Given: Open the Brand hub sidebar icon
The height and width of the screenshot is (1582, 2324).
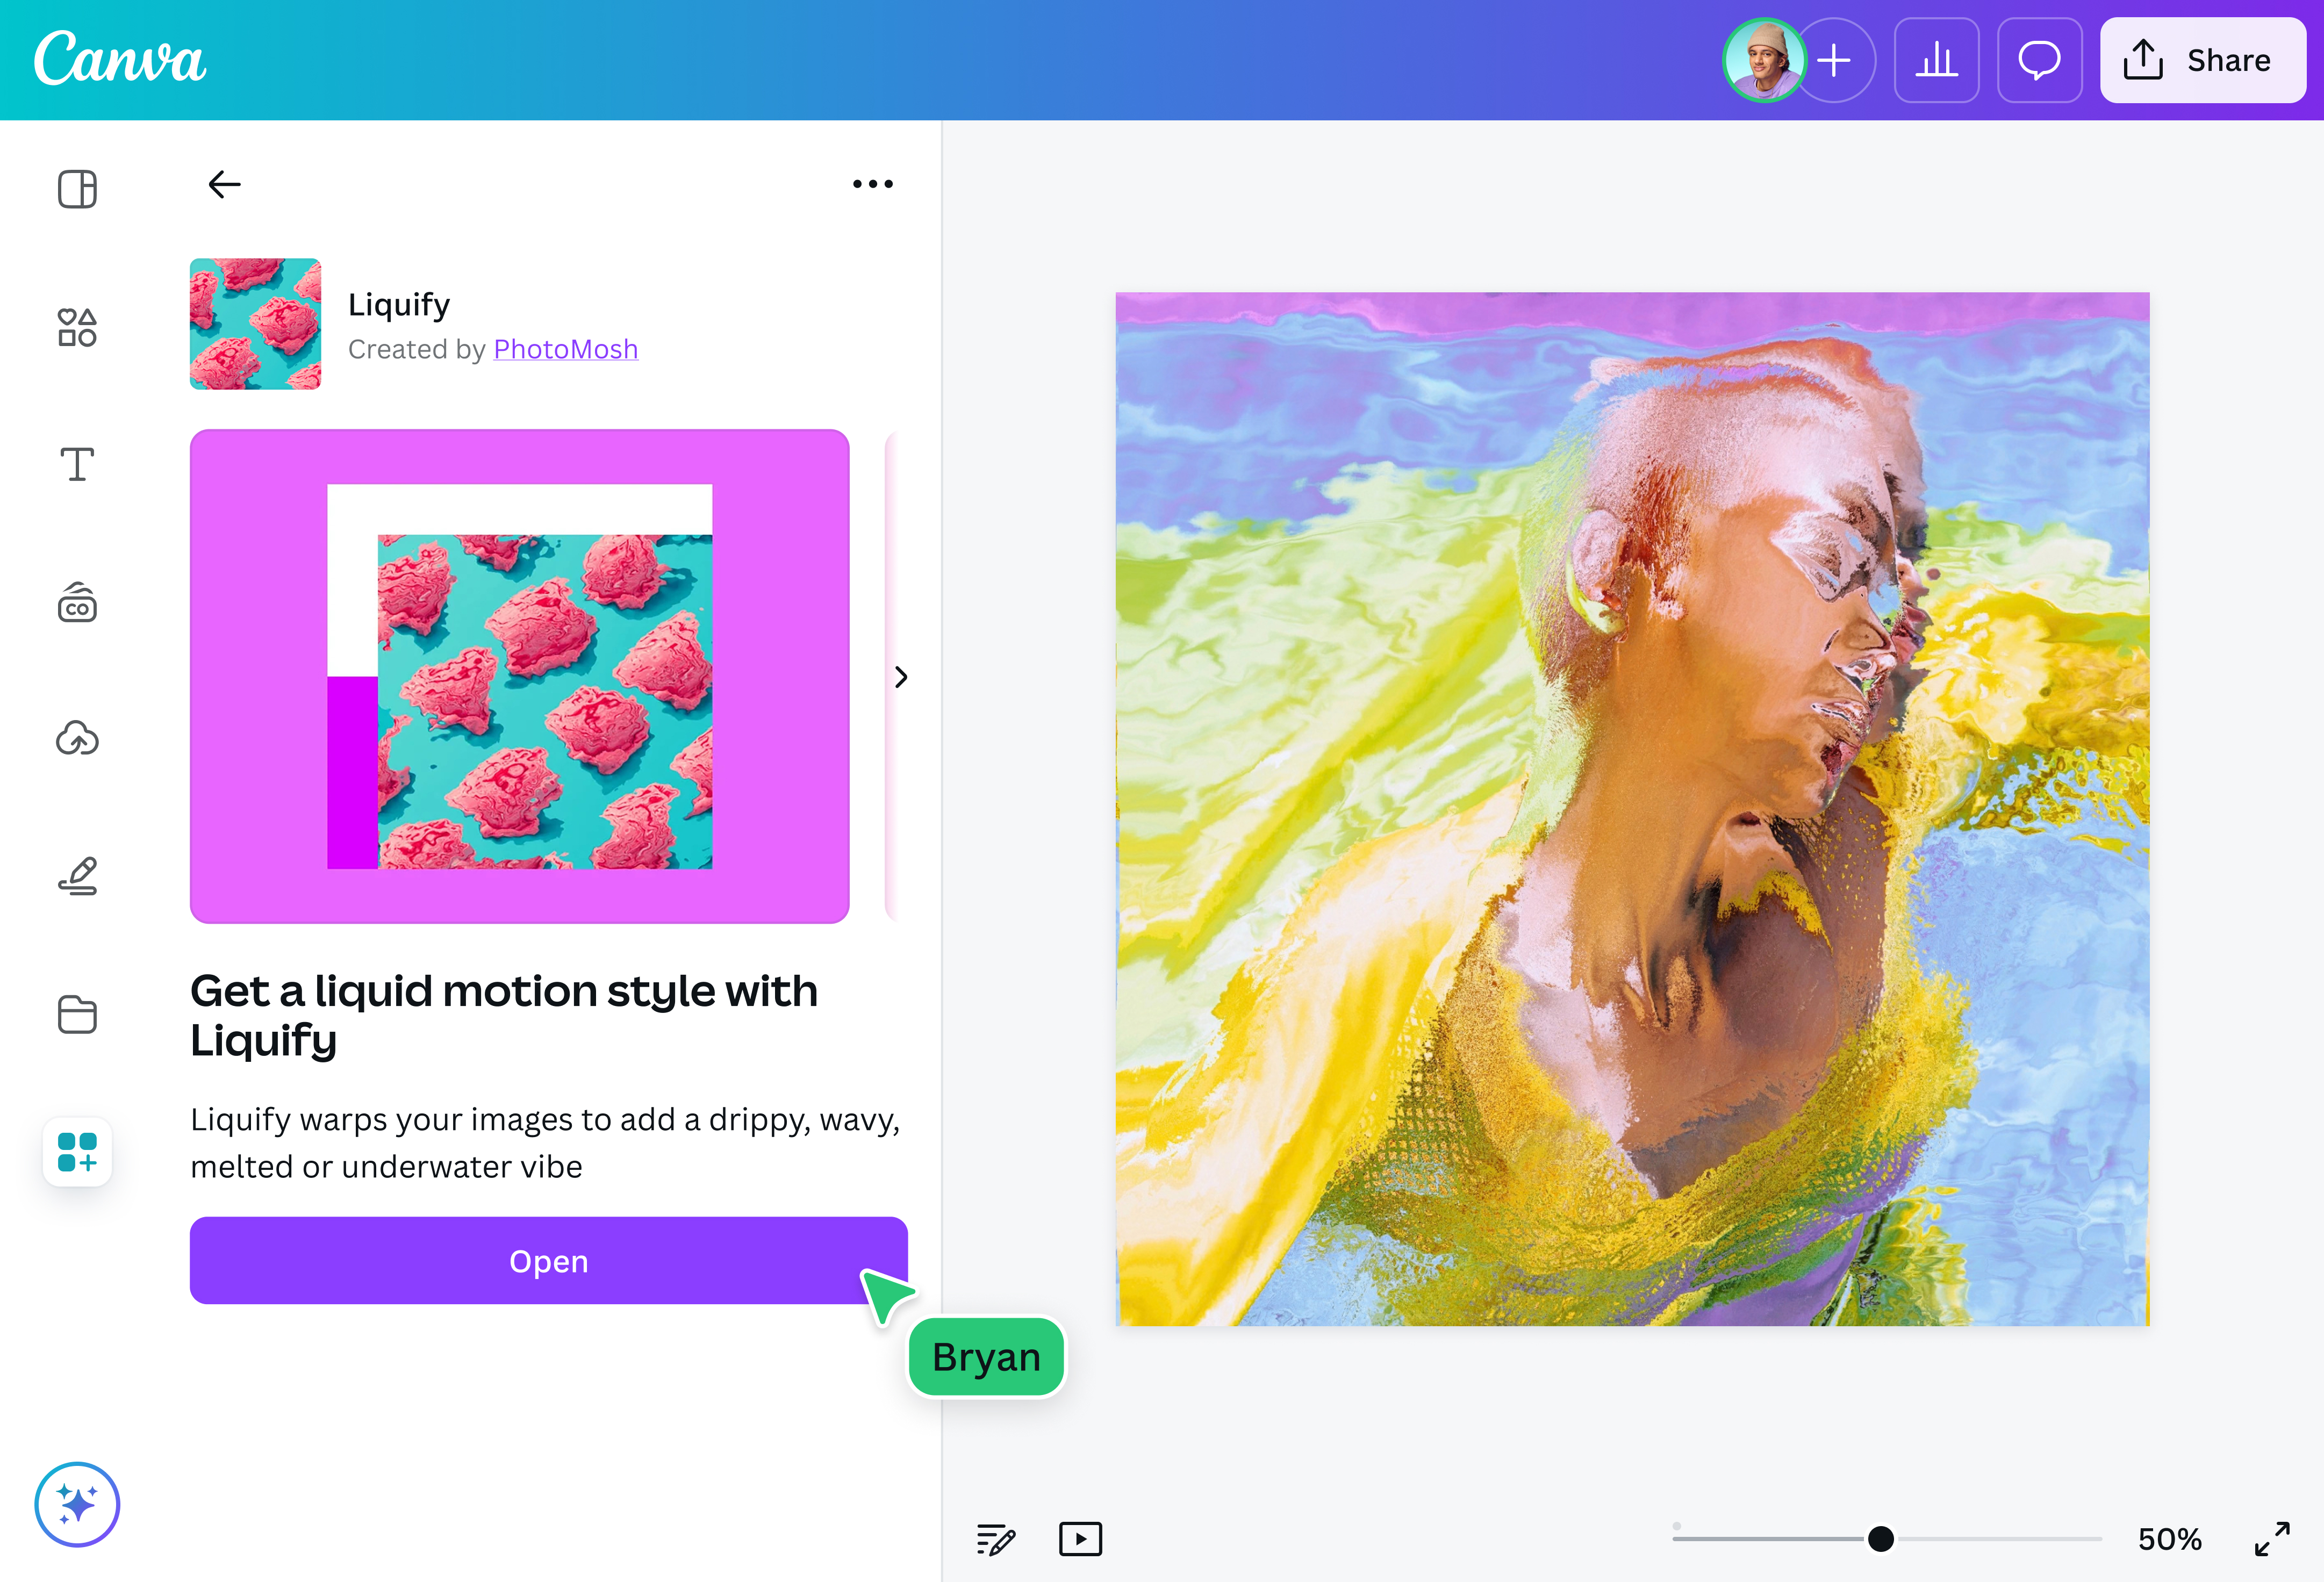Looking at the screenshot, I should [77, 603].
